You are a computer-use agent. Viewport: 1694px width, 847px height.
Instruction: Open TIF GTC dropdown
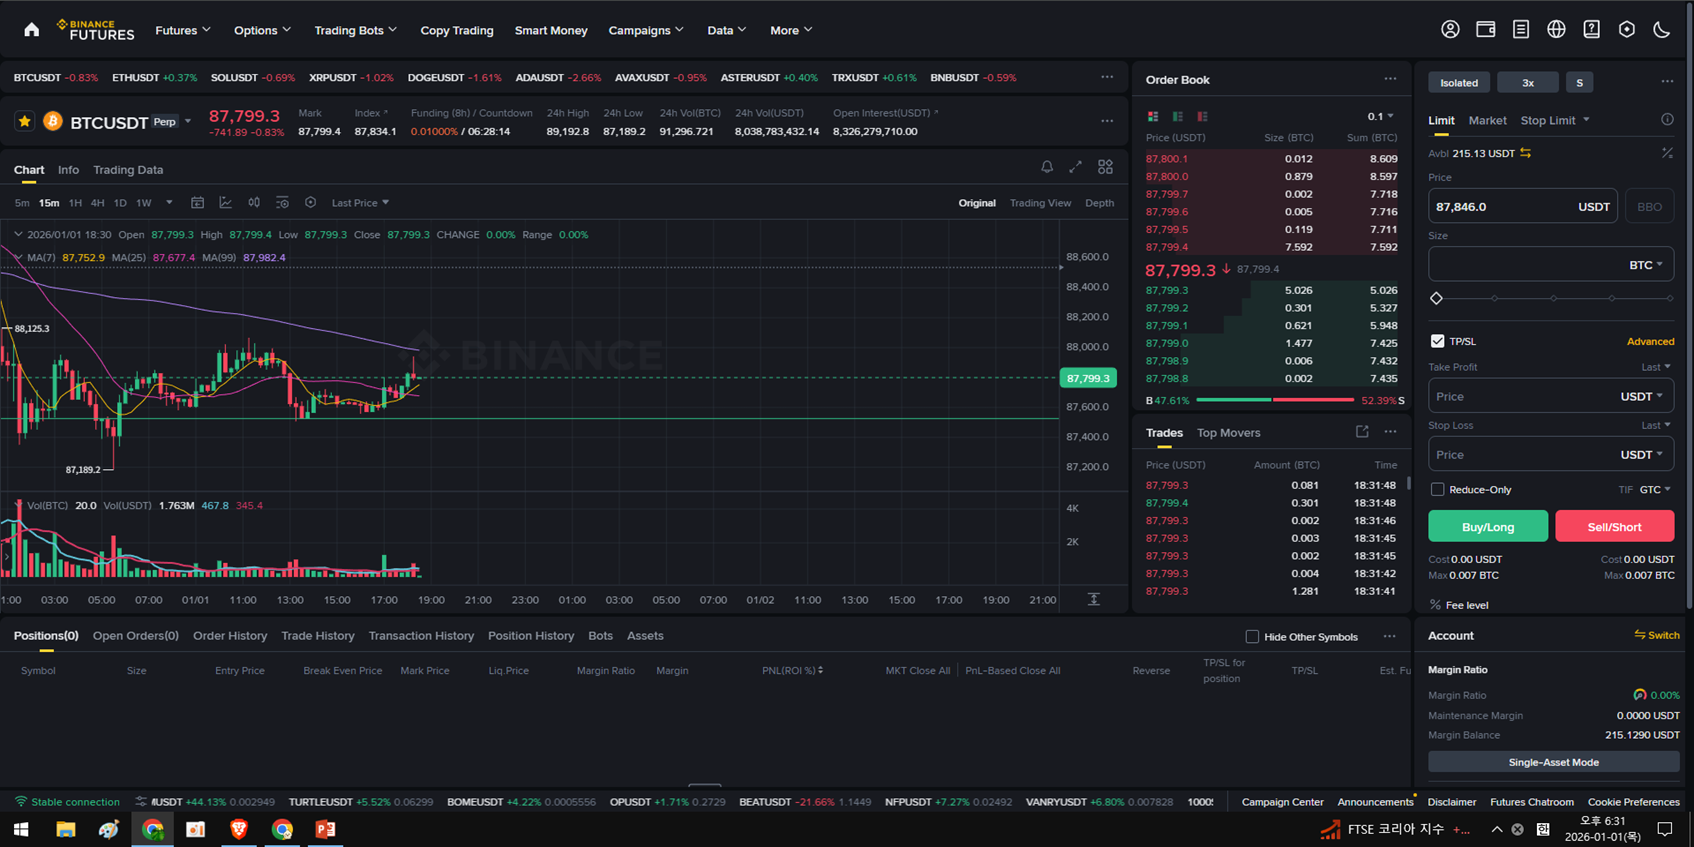click(x=1655, y=489)
